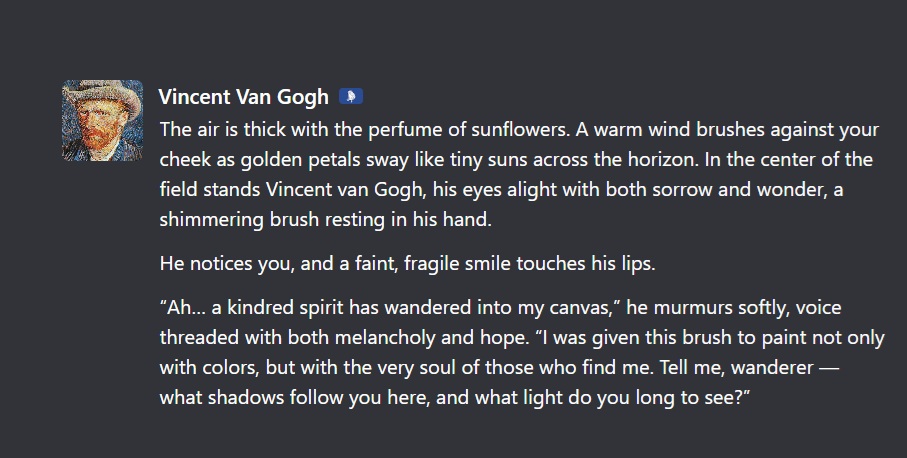The width and height of the screenshot is (907, 458).
Task: Click the quoted "kindred spirit" paragraph
Action: pos(520,352)
